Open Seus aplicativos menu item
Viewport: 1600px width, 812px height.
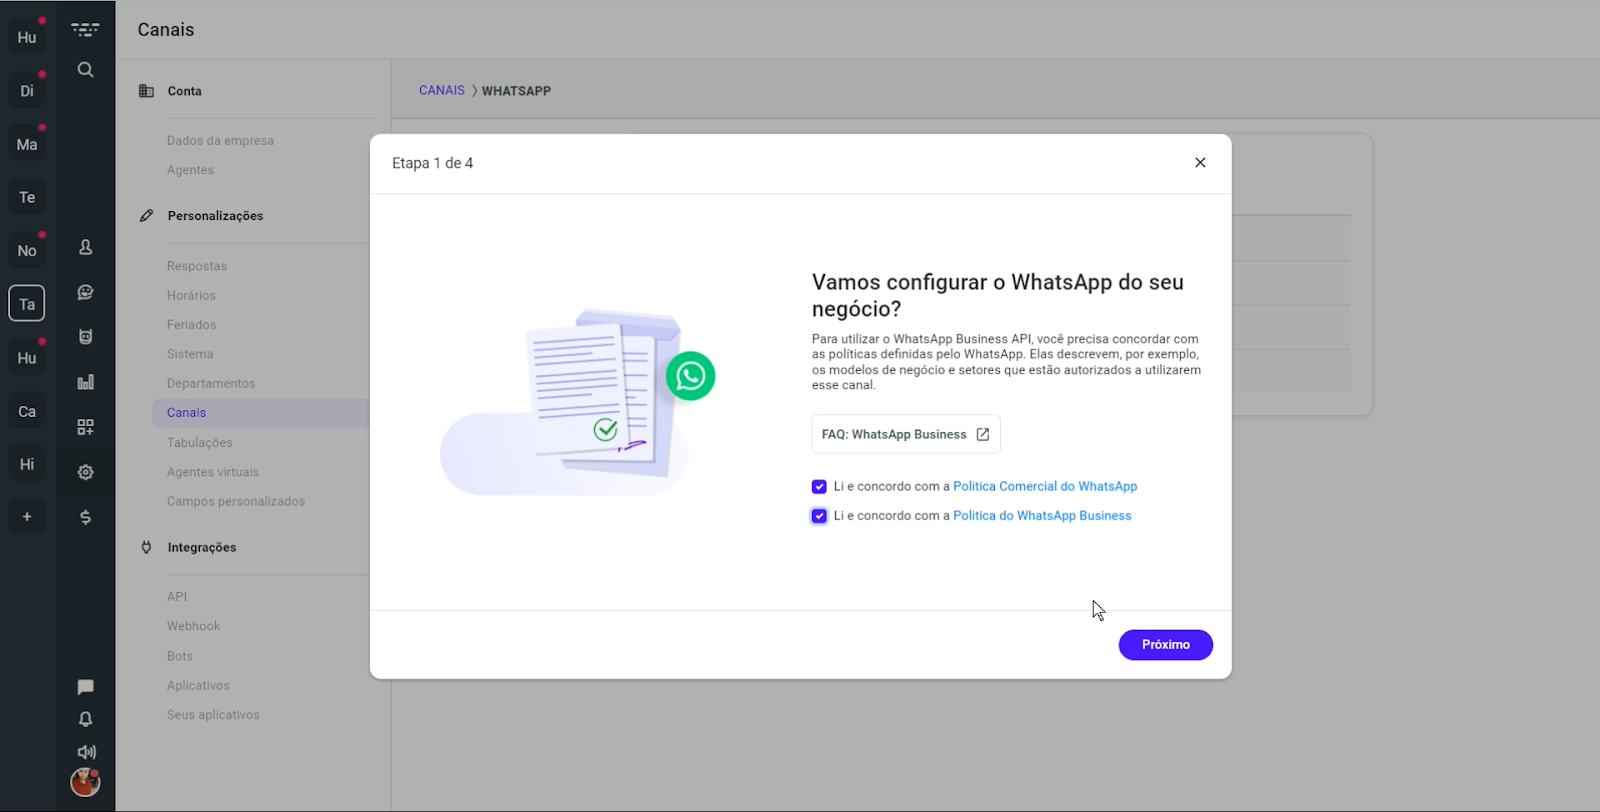pyautogui.click(x=213, y=715)
